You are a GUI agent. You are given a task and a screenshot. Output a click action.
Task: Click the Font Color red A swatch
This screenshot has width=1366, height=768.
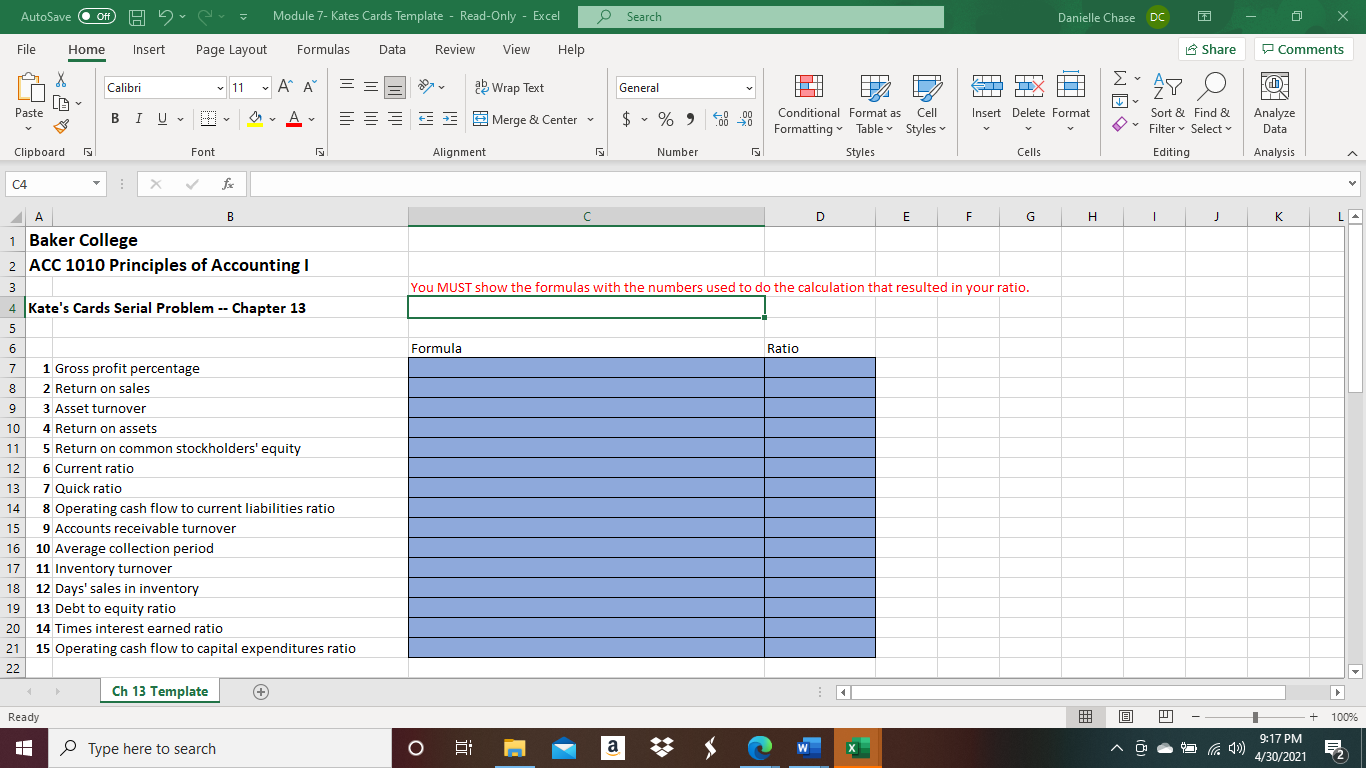click(x=294, y=120)
